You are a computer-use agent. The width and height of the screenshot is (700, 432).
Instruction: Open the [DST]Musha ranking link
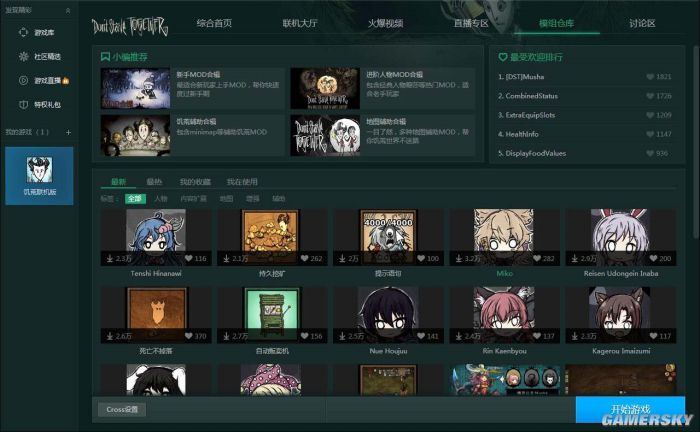tap(525, 77)
